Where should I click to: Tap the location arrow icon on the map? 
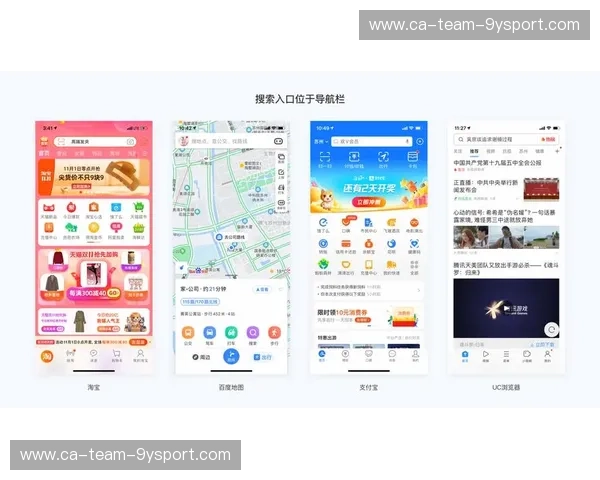coord(181,268)
